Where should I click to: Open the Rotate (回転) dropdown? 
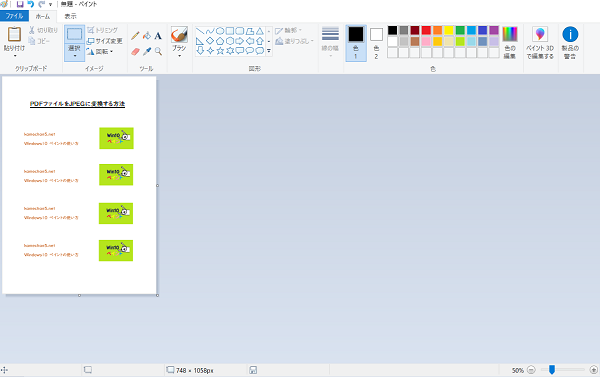coord(100,51)
